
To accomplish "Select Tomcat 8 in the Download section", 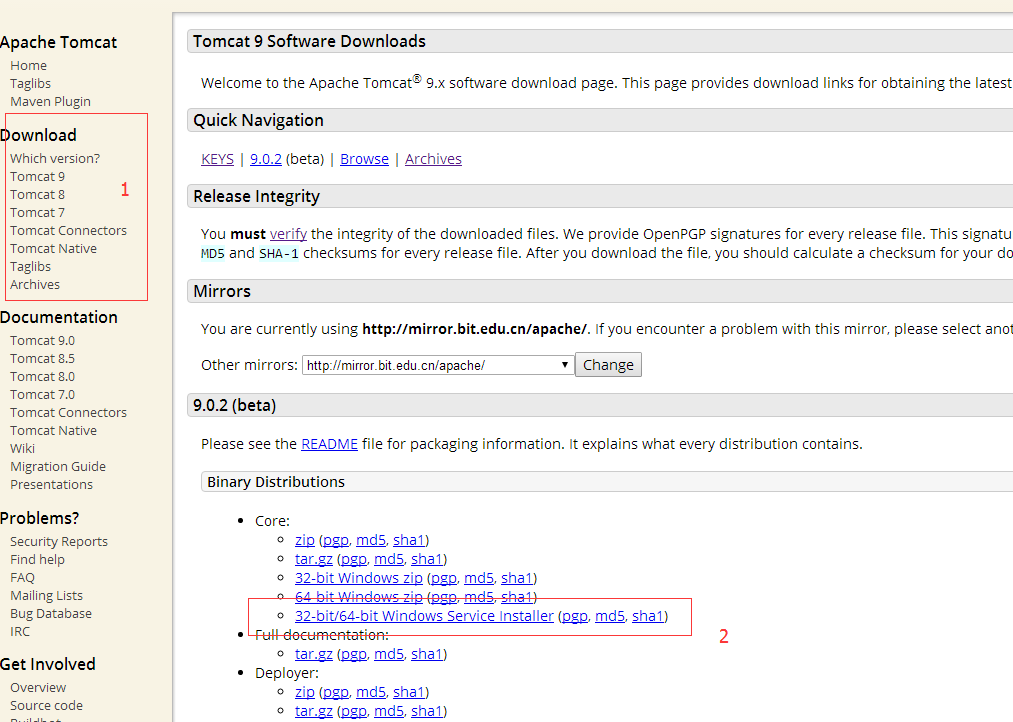I will 37,194.
